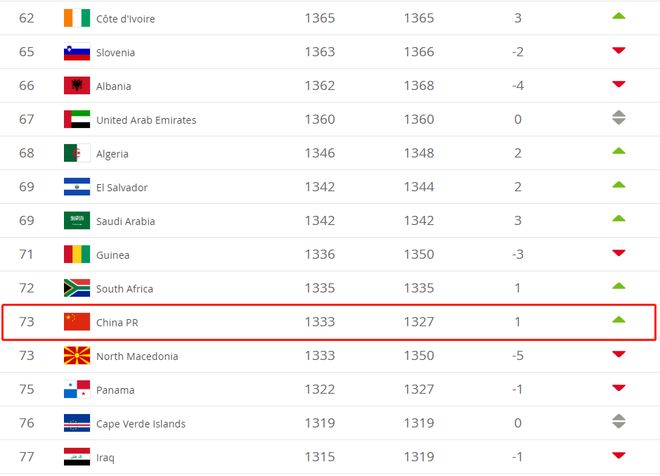Click green up arrow in China PR row

(618, 319)
